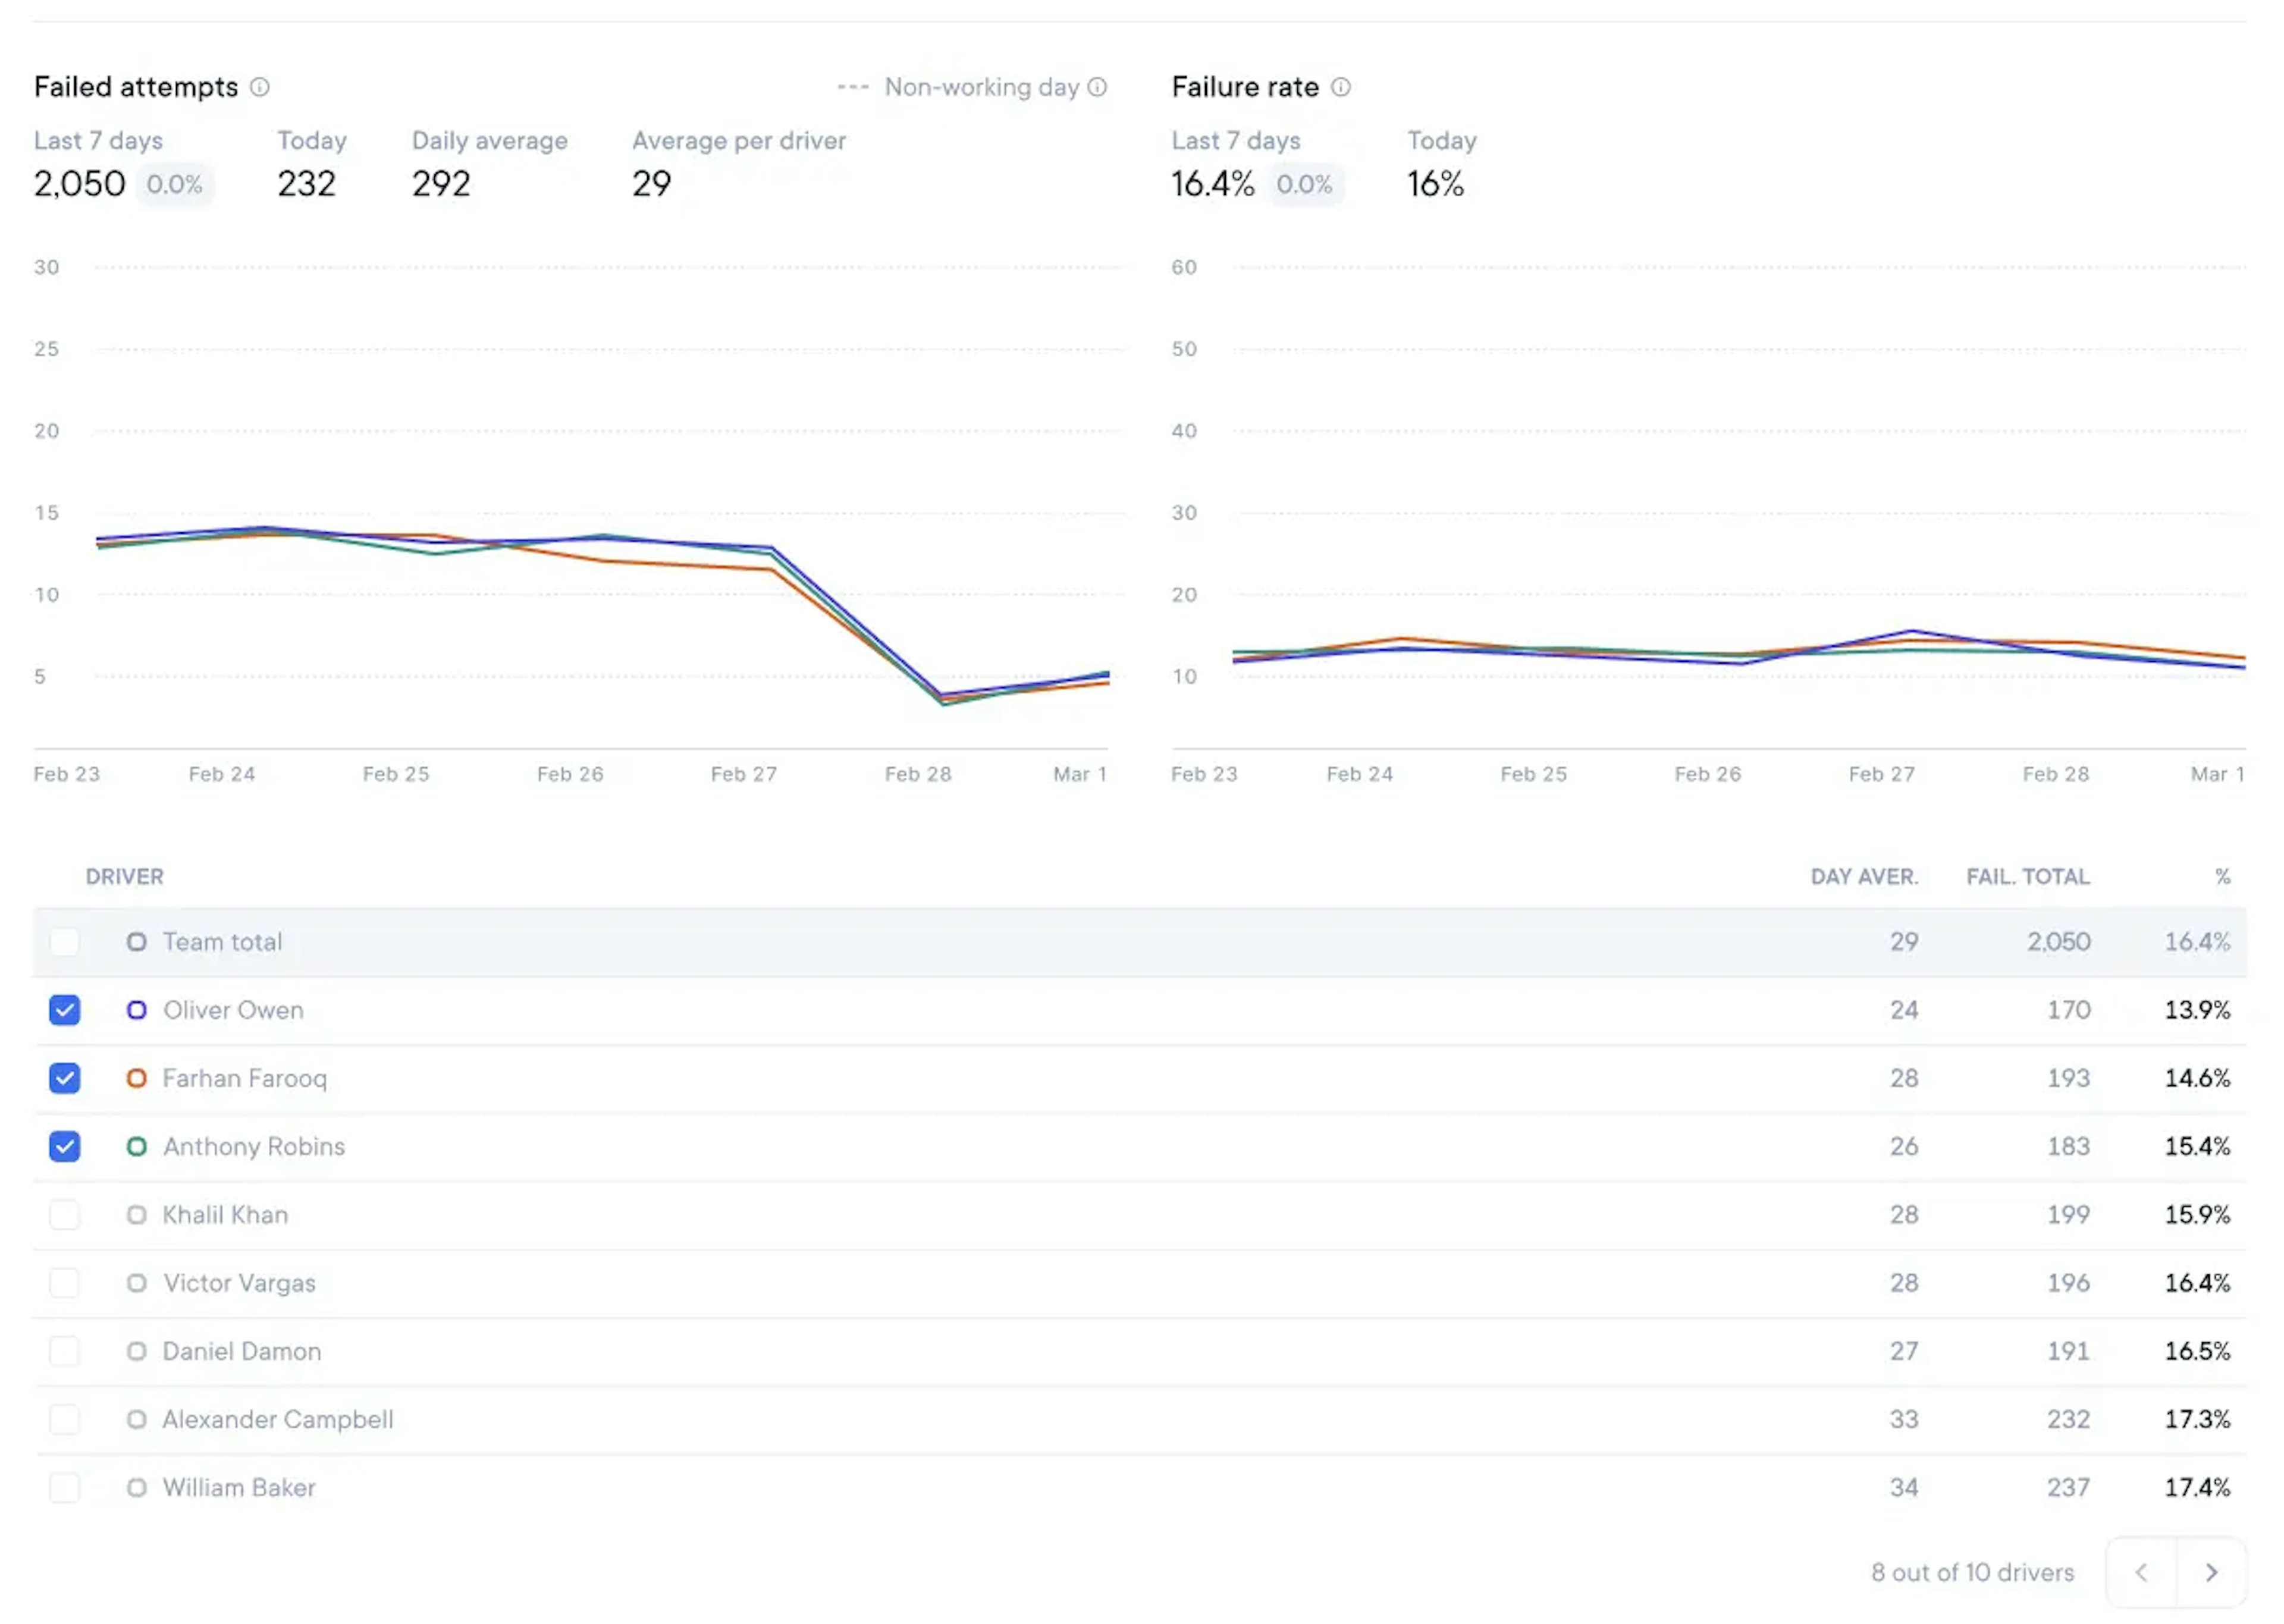Screen dimensions: 2284x1624
Task: Click William Baker's gray ring icon
Action: [x=137, y=1487]
